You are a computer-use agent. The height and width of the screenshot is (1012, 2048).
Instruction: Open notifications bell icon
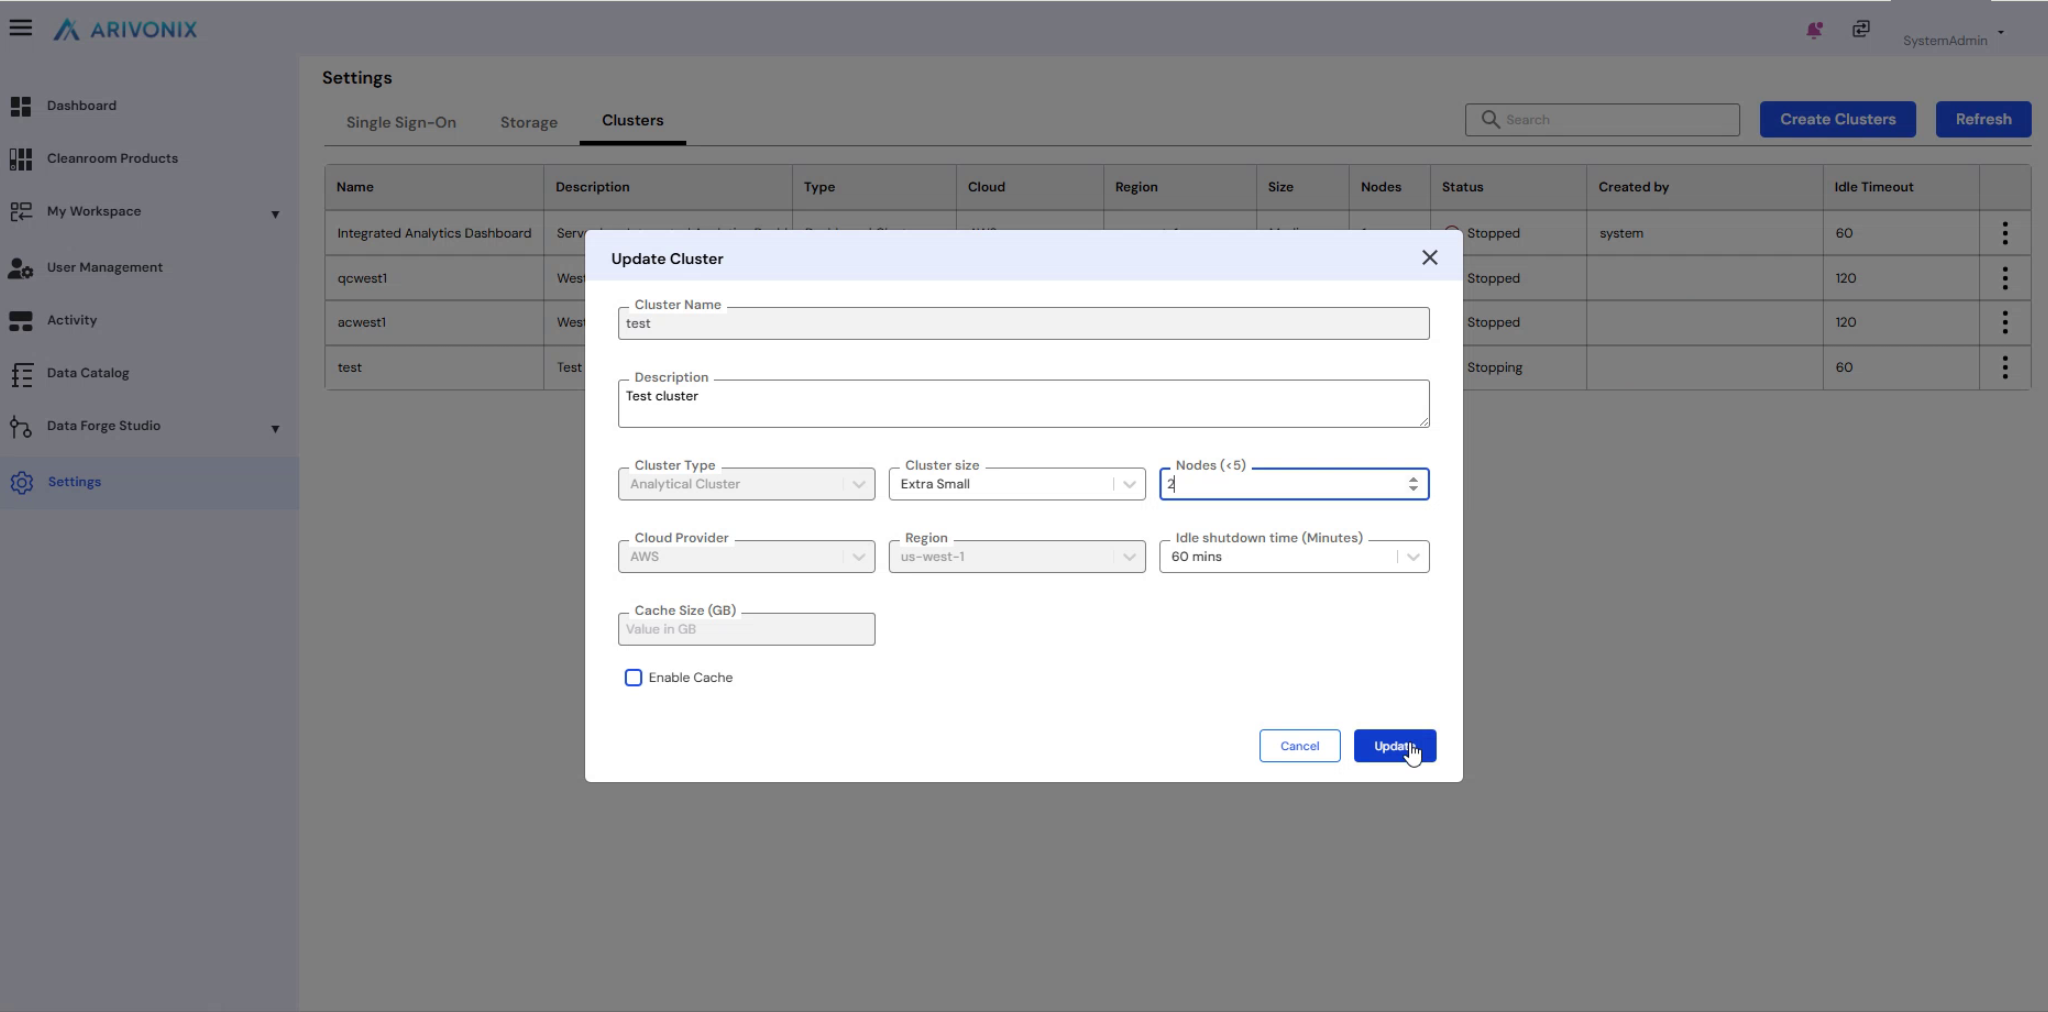pyautogui.click(x=1814, y=30)
